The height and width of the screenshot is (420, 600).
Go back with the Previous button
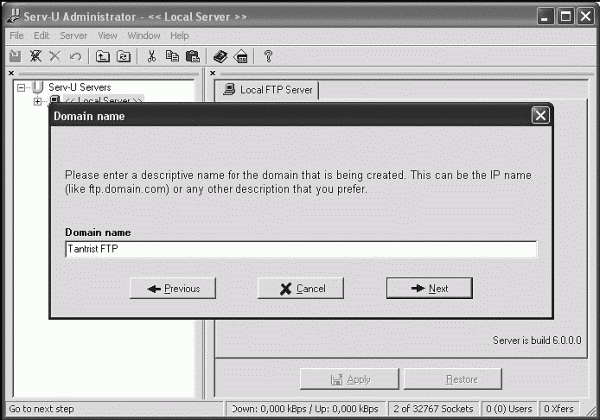click(x=173, y=288)
